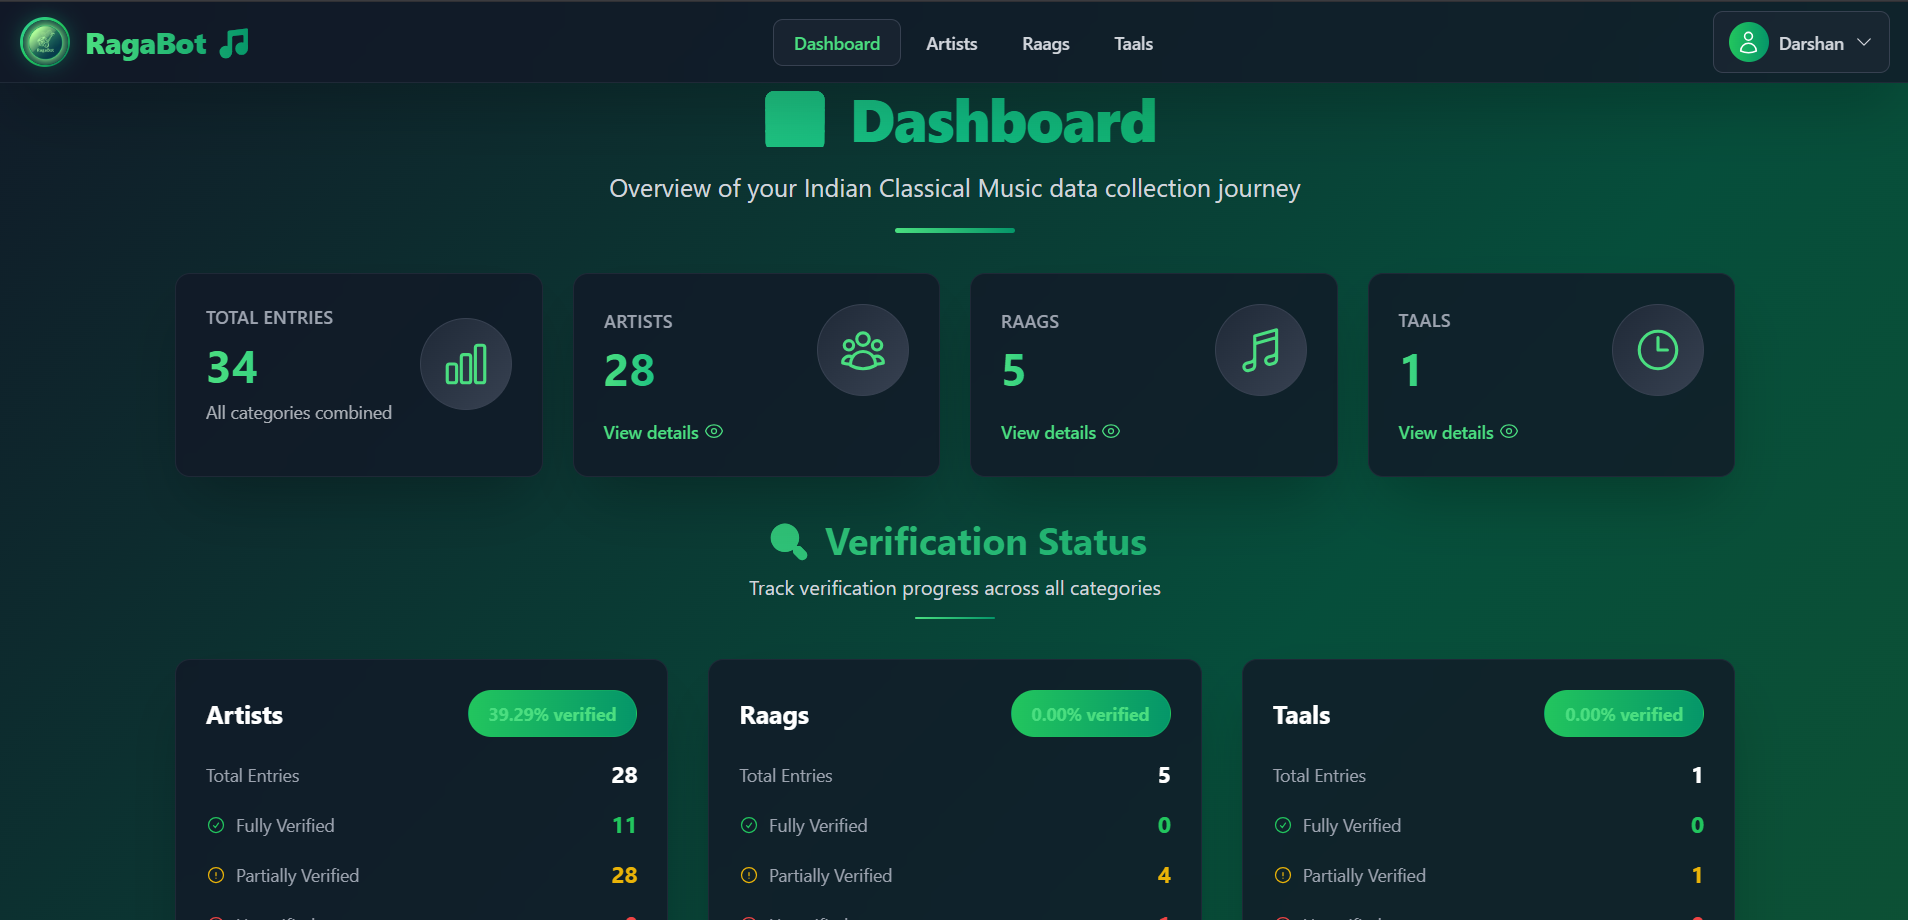
Task: Click the 39.29% verified badge for Artists
Action: click(551, 713)
